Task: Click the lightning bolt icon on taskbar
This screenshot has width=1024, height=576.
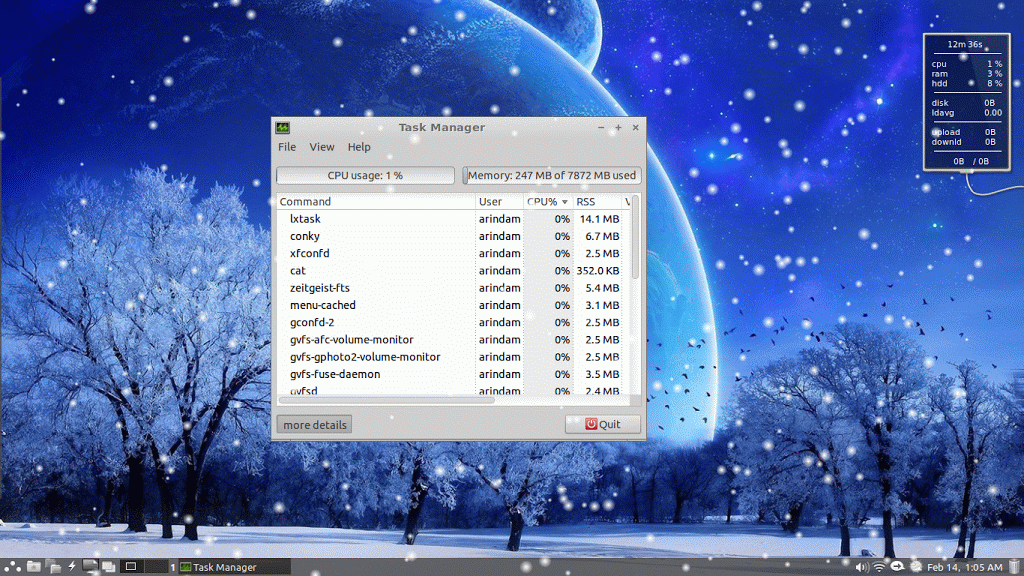Action: 71,566
